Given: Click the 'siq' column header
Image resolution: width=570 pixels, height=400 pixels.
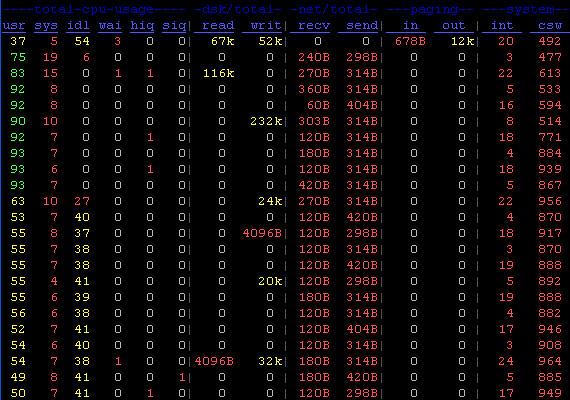Looking at the screenshot, I should [174, 25].
